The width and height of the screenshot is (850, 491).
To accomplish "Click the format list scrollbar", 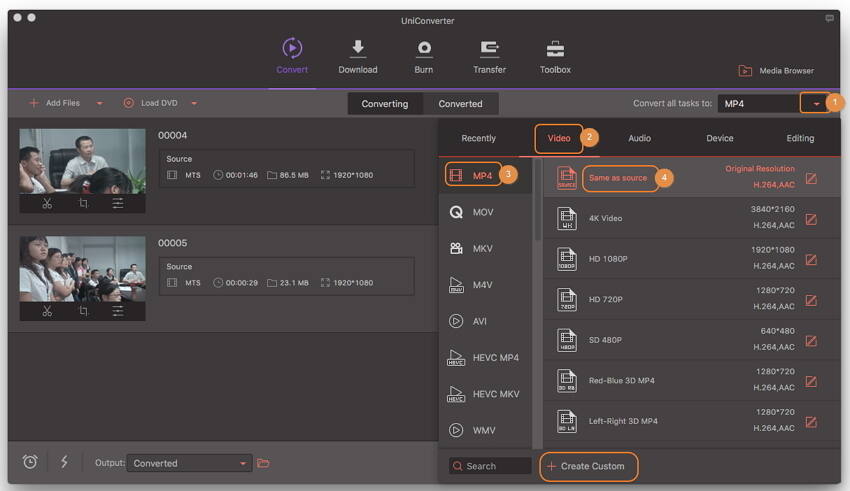I will [x=538, y=200].
